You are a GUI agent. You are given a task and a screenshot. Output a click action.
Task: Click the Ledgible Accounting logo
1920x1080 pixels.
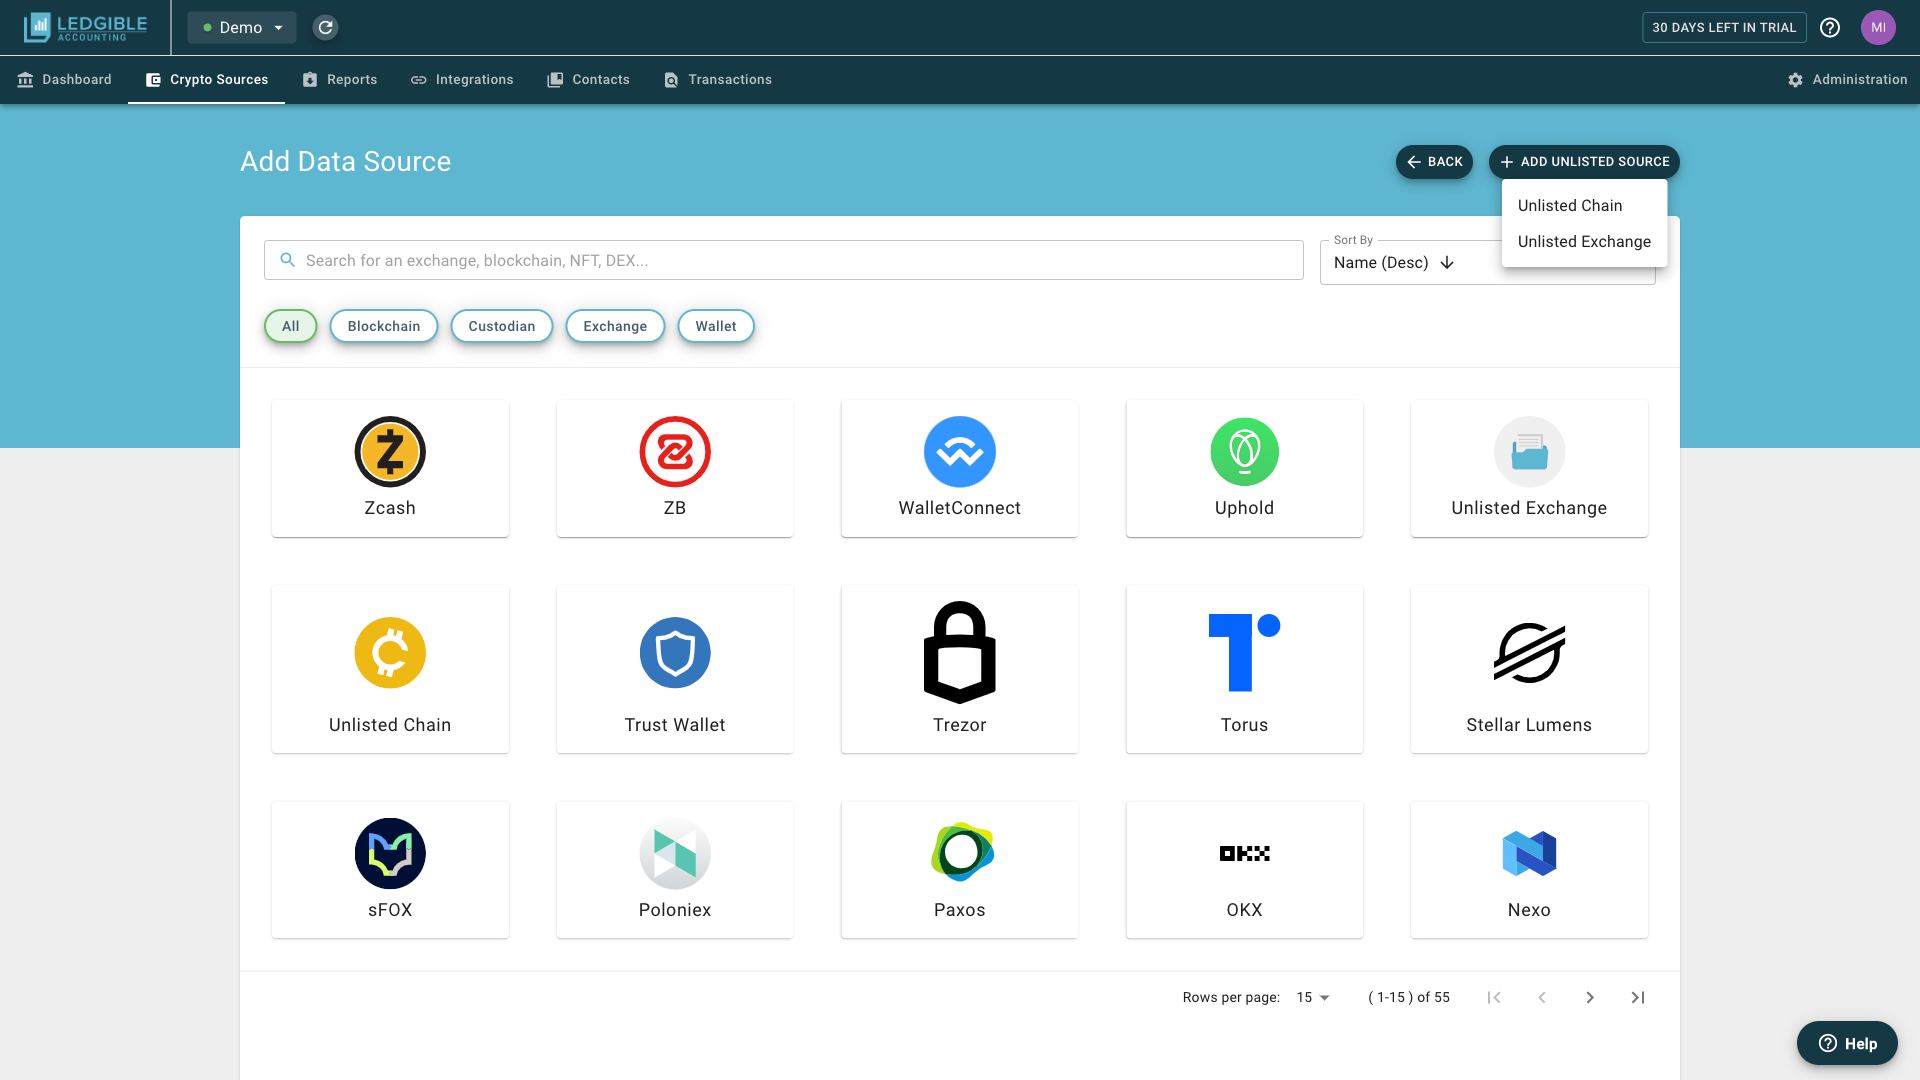tap(86, 27)
